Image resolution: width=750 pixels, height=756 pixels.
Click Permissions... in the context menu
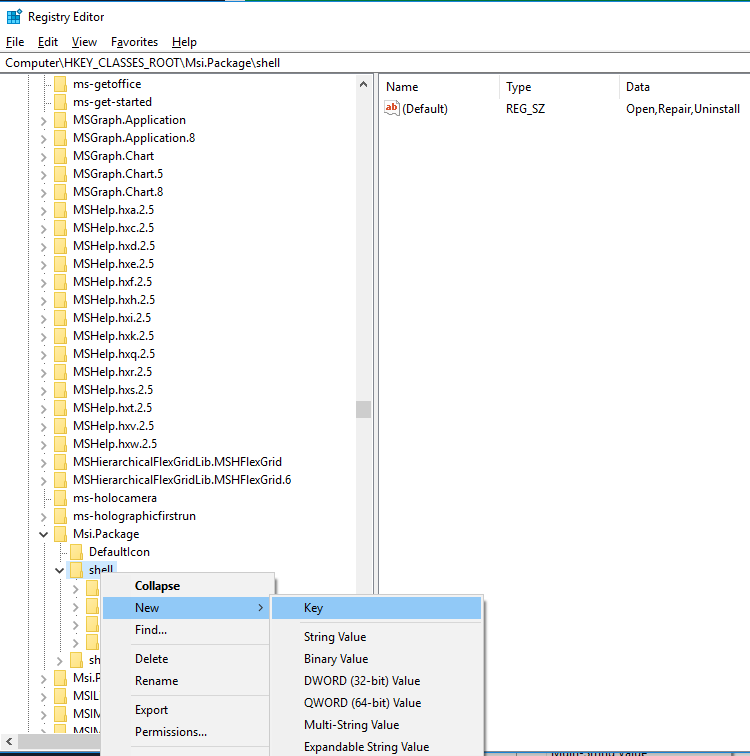(171, 732)
